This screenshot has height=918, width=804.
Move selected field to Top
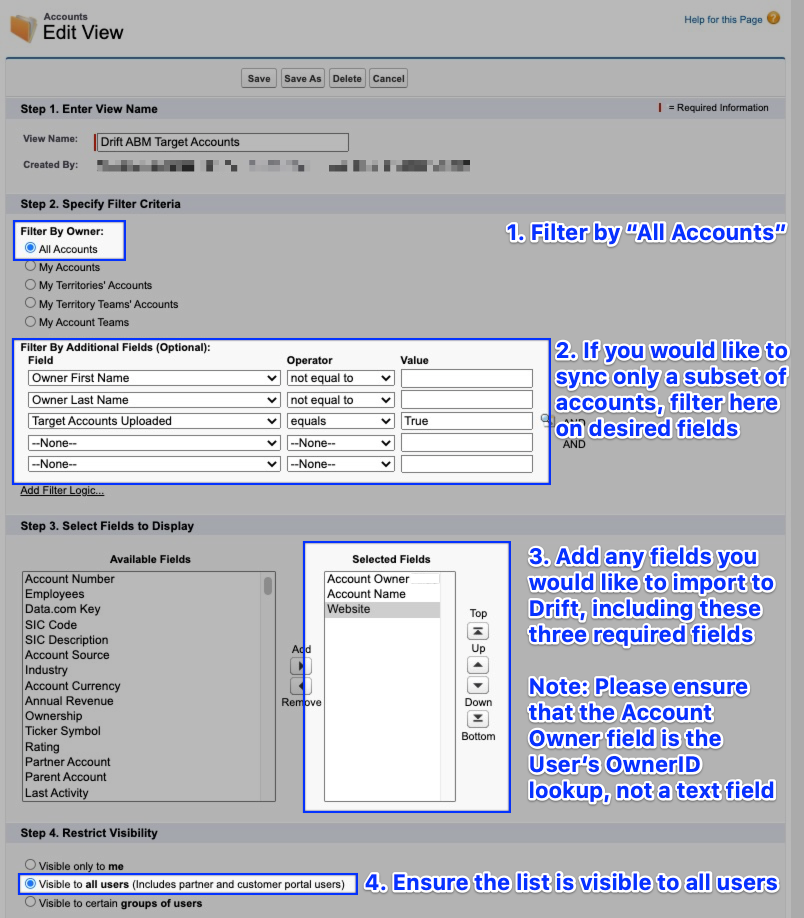(478, 631)
